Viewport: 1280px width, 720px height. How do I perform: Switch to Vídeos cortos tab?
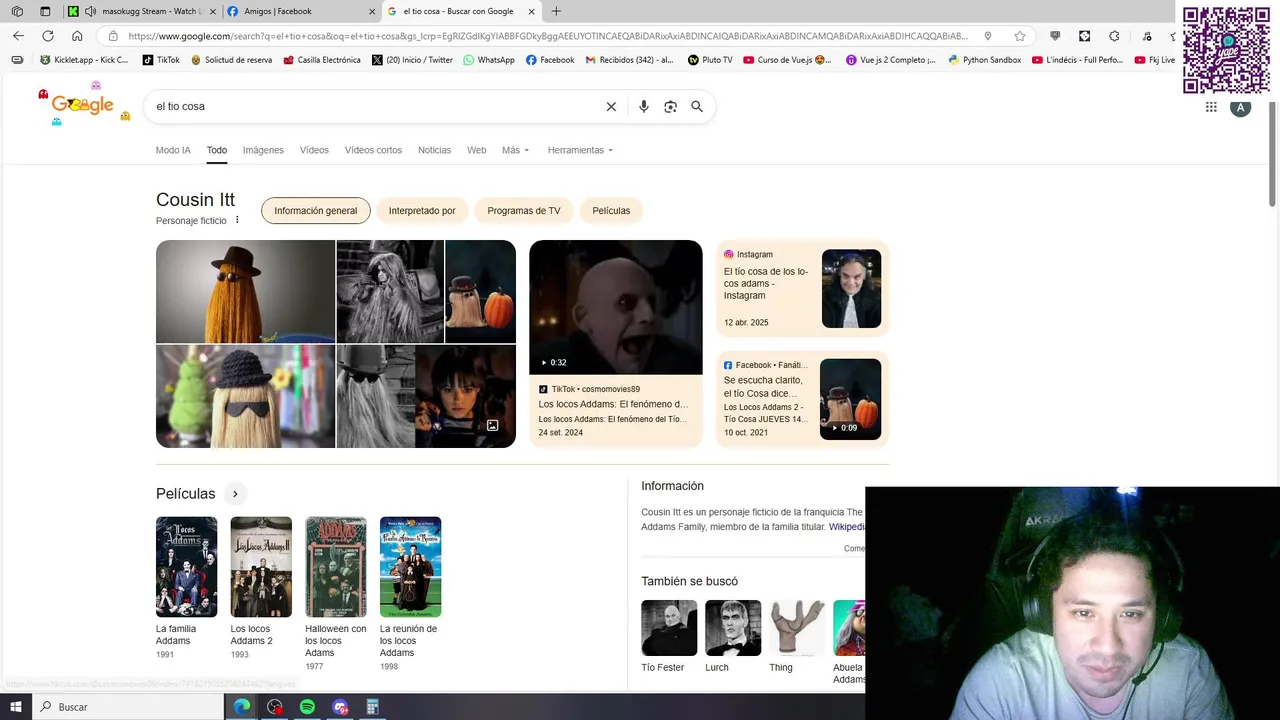(373, 150)
